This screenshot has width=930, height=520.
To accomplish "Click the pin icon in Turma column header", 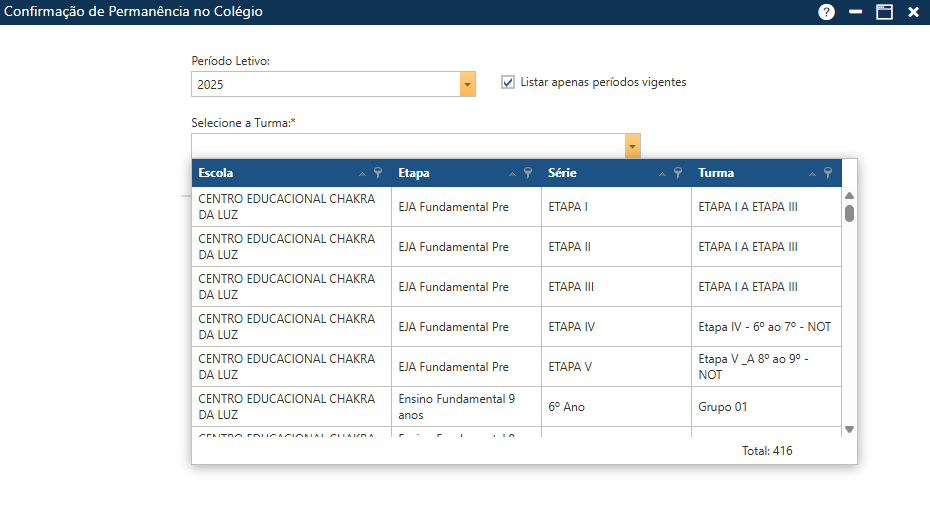I will 828,173.
